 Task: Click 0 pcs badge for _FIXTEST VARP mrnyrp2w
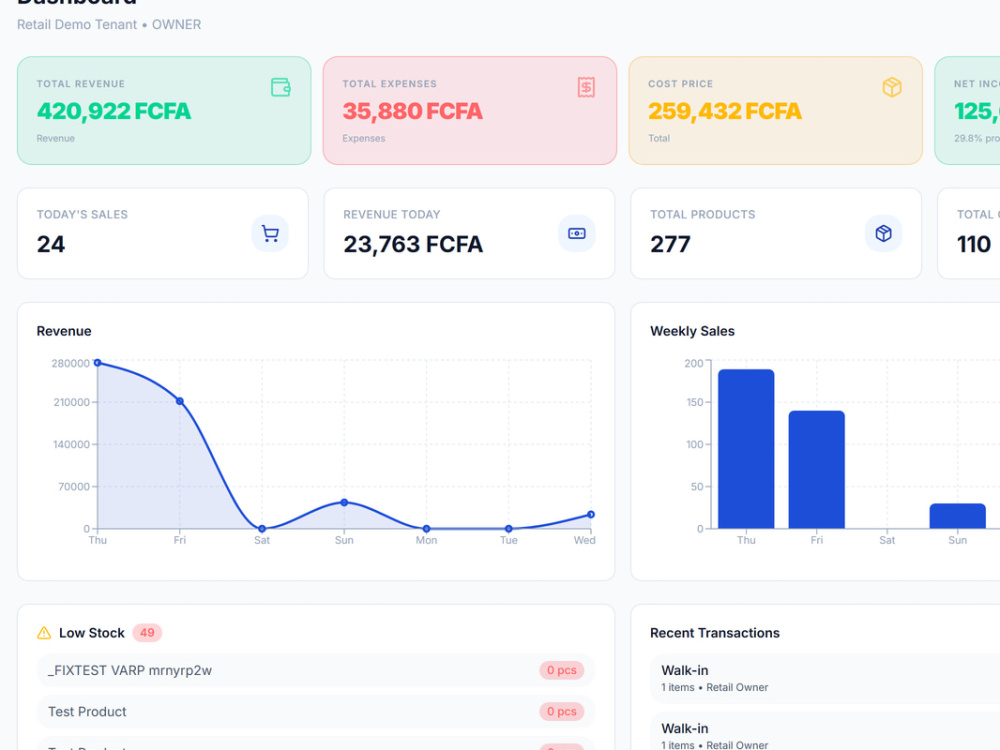562,670
